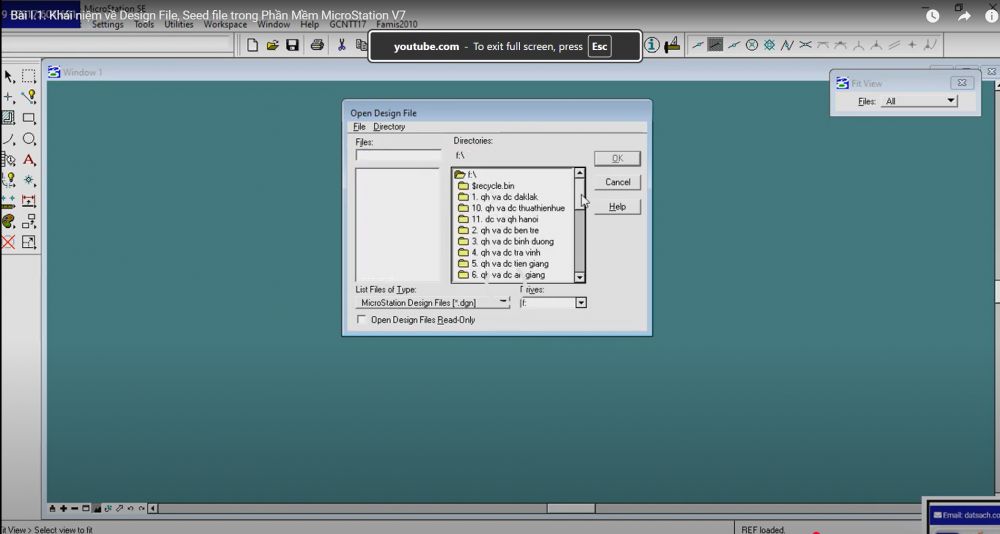Click the Analyze Element info icon
Viewport: 1000px width, 534px height.
pos(651,45)
